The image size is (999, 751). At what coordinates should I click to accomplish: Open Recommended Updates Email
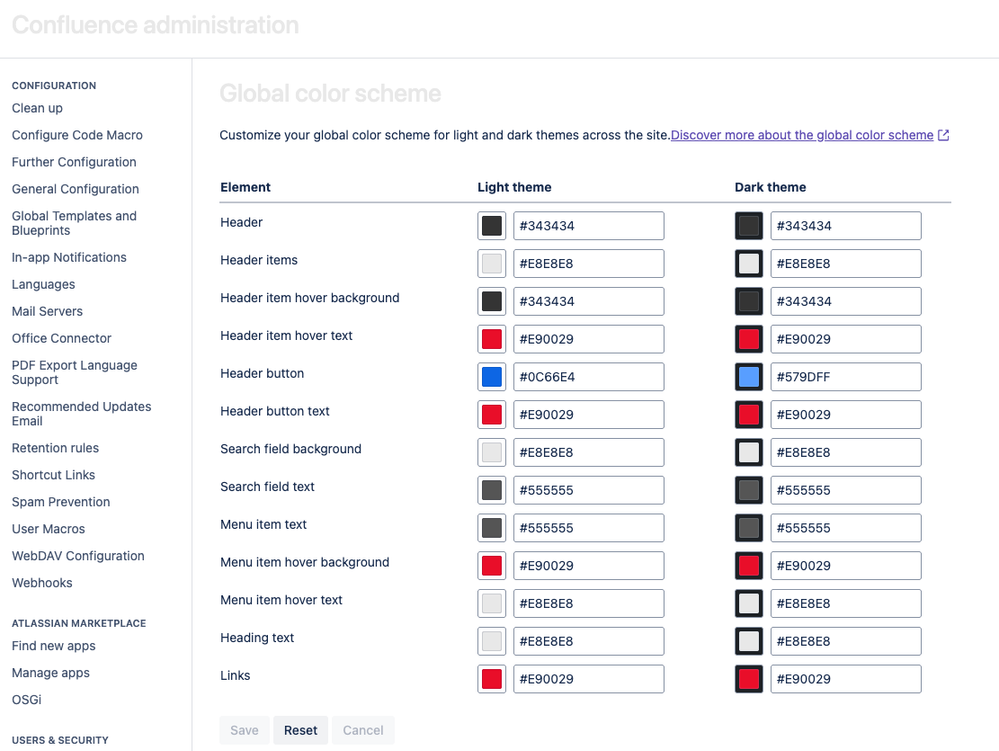tap(82, 413)
